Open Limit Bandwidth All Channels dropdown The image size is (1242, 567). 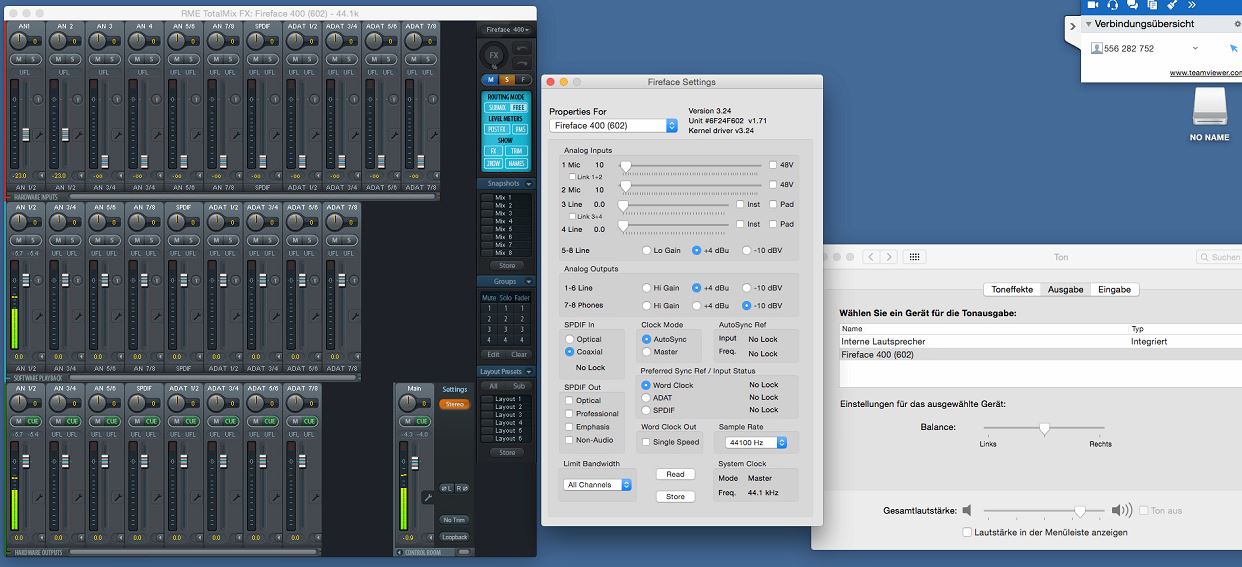597,484
